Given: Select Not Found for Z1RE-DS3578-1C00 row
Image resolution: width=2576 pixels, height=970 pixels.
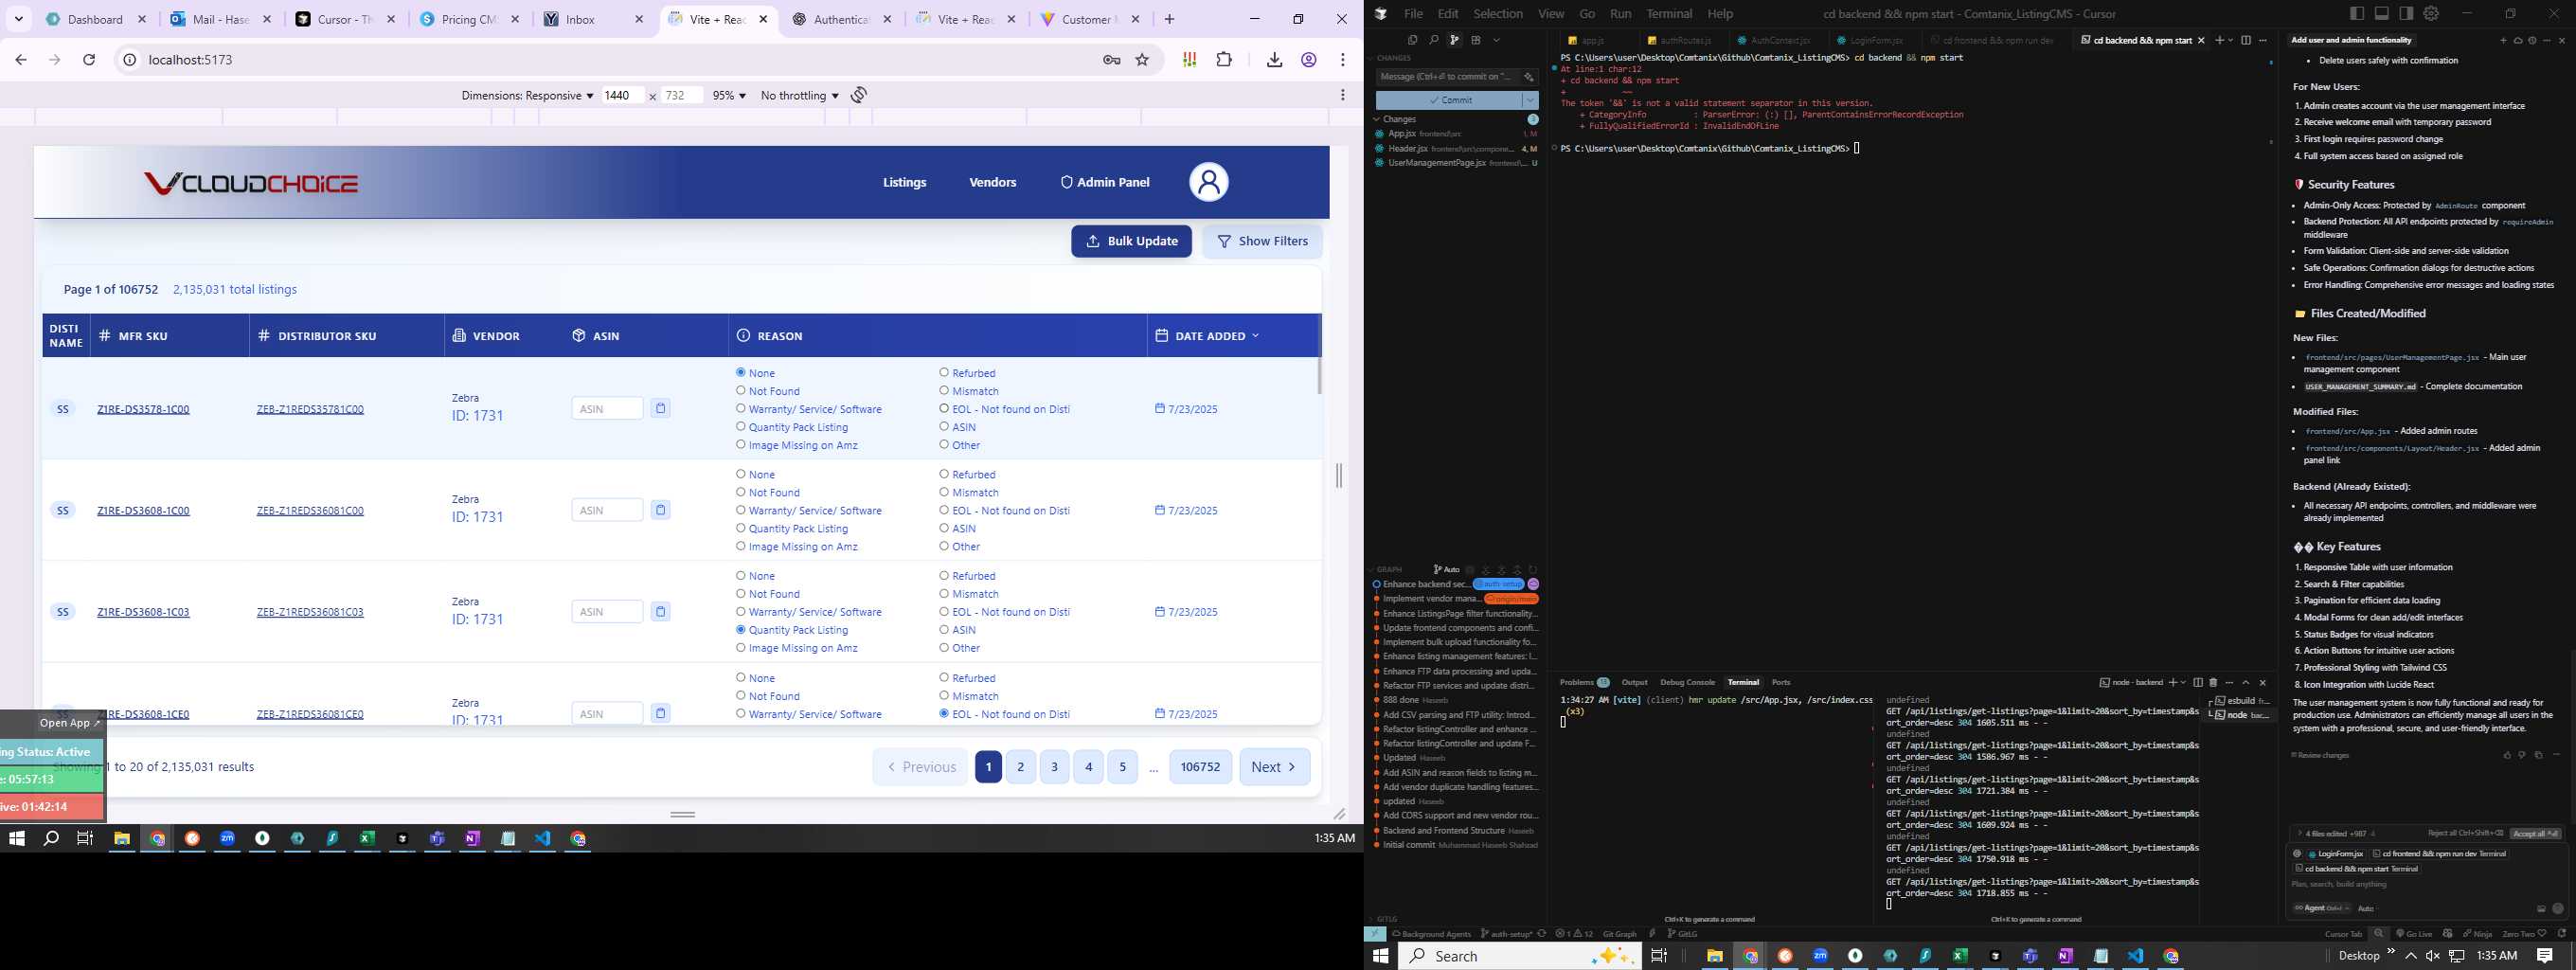Looking at the screenshot, I should (741, 391).
